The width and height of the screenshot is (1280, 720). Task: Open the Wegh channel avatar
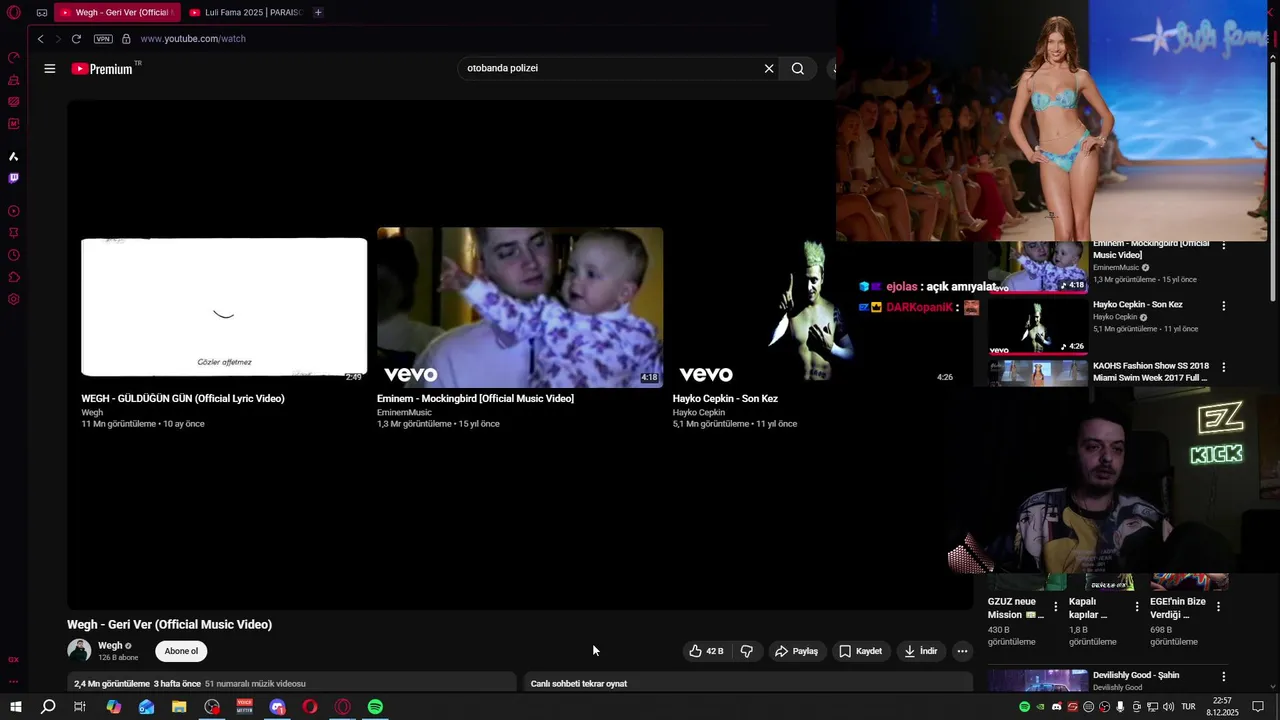pos(79,651)
